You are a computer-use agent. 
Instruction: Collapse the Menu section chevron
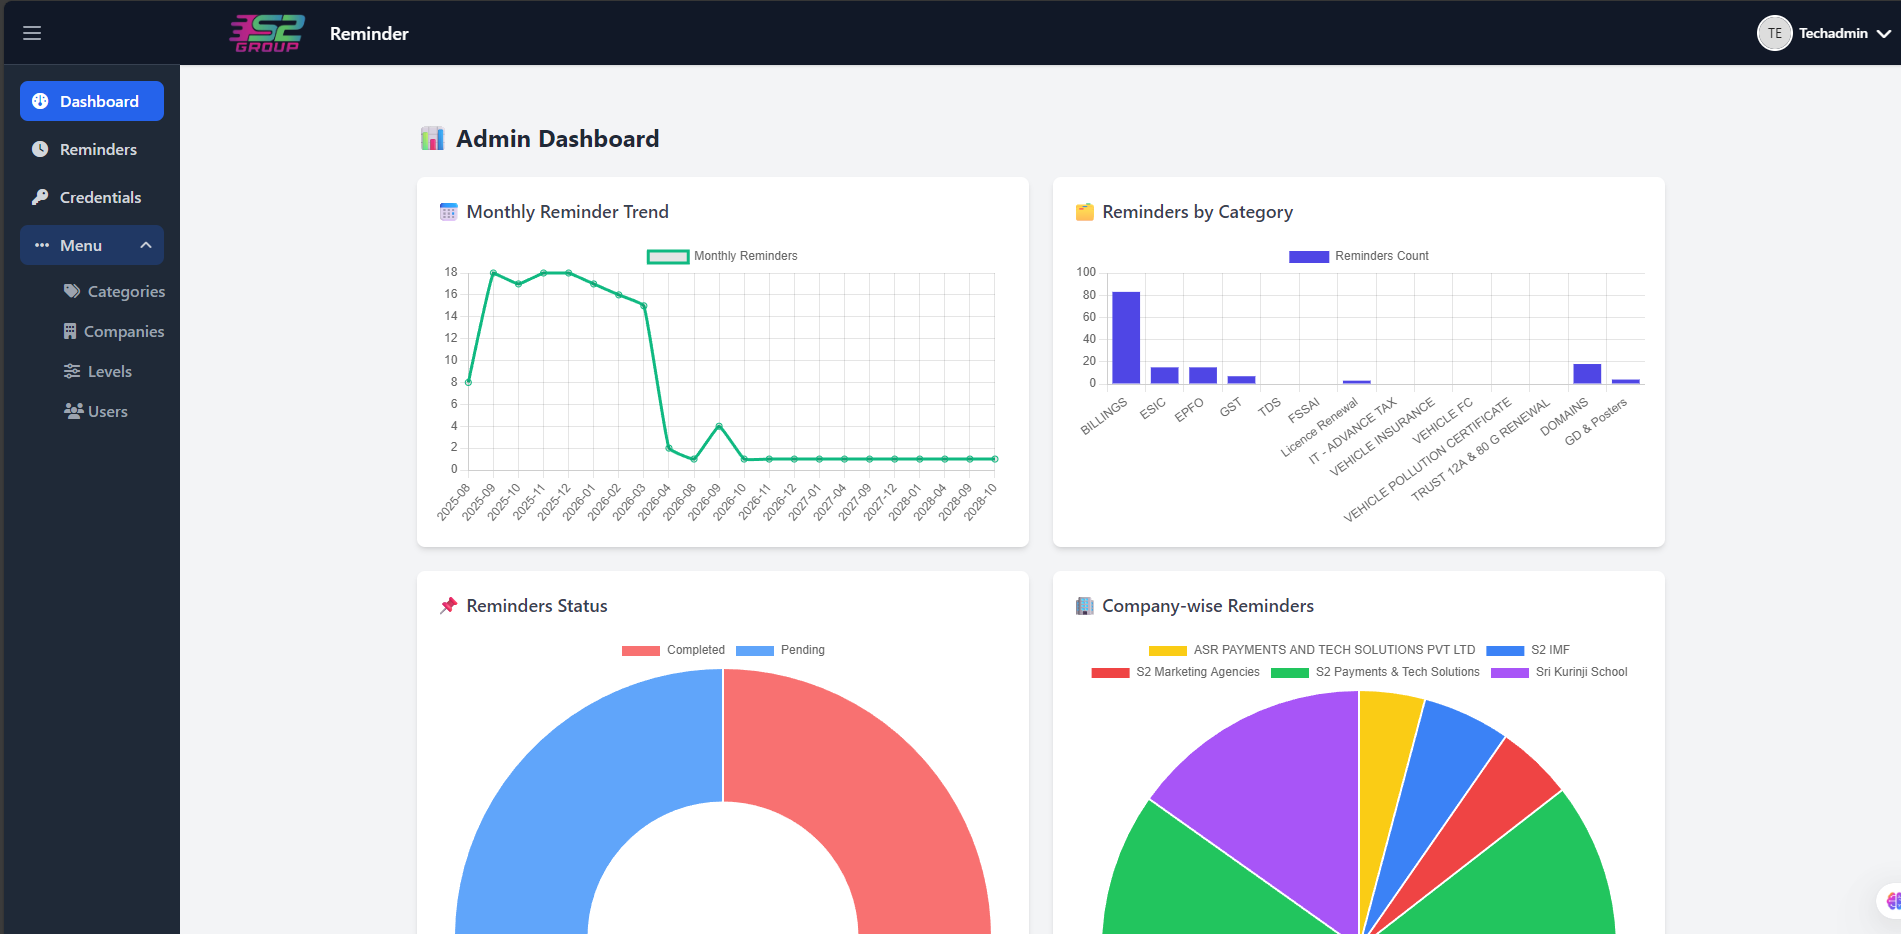coord(146,245)
